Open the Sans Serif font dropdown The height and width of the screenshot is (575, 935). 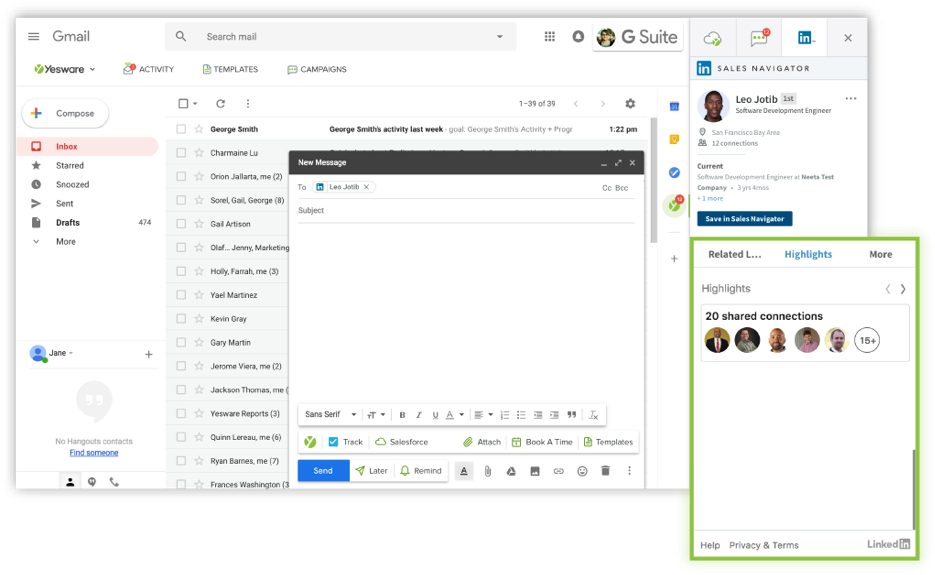[330, 415]
